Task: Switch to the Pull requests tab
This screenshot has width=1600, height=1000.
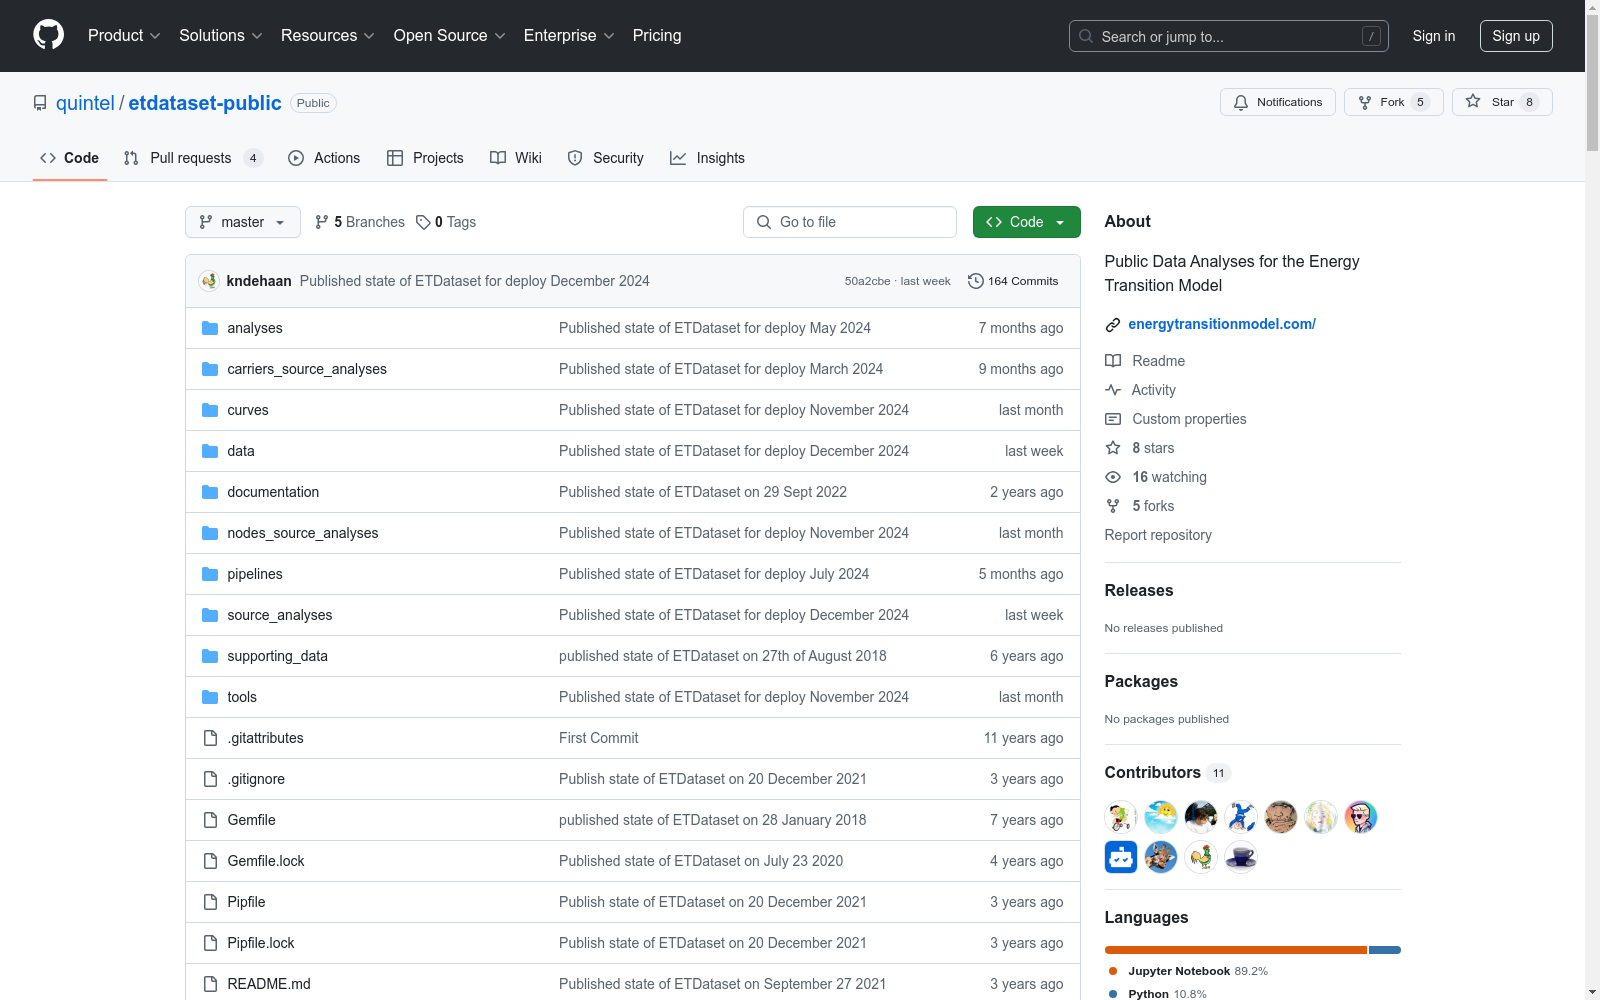Action: 192,158
